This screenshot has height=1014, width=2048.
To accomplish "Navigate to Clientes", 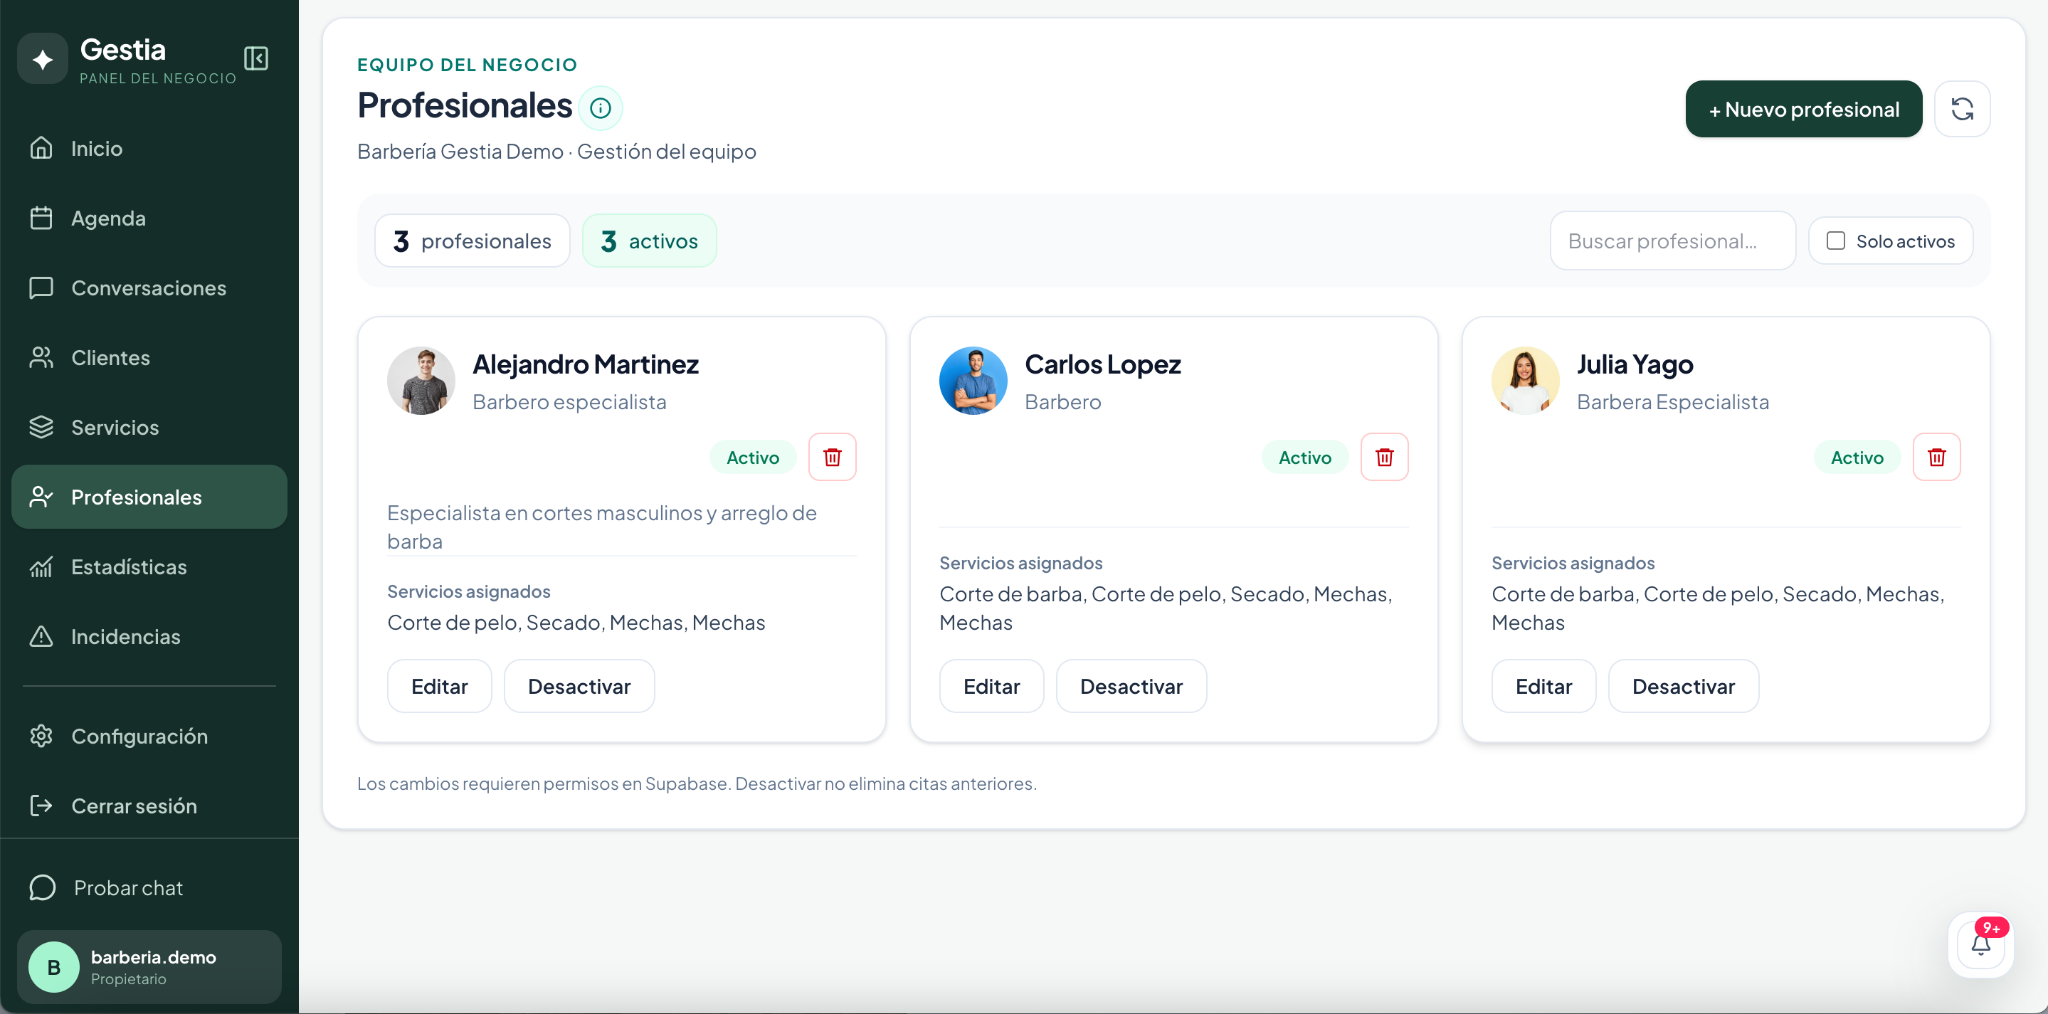I will 149,358.
